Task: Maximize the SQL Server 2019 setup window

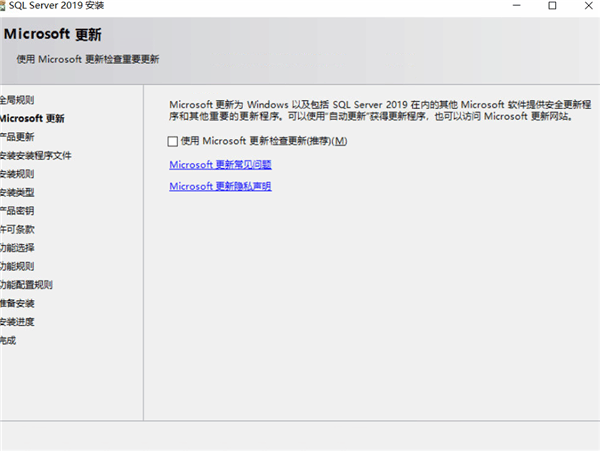Action: pyautogui.click(x=552, y=6)
